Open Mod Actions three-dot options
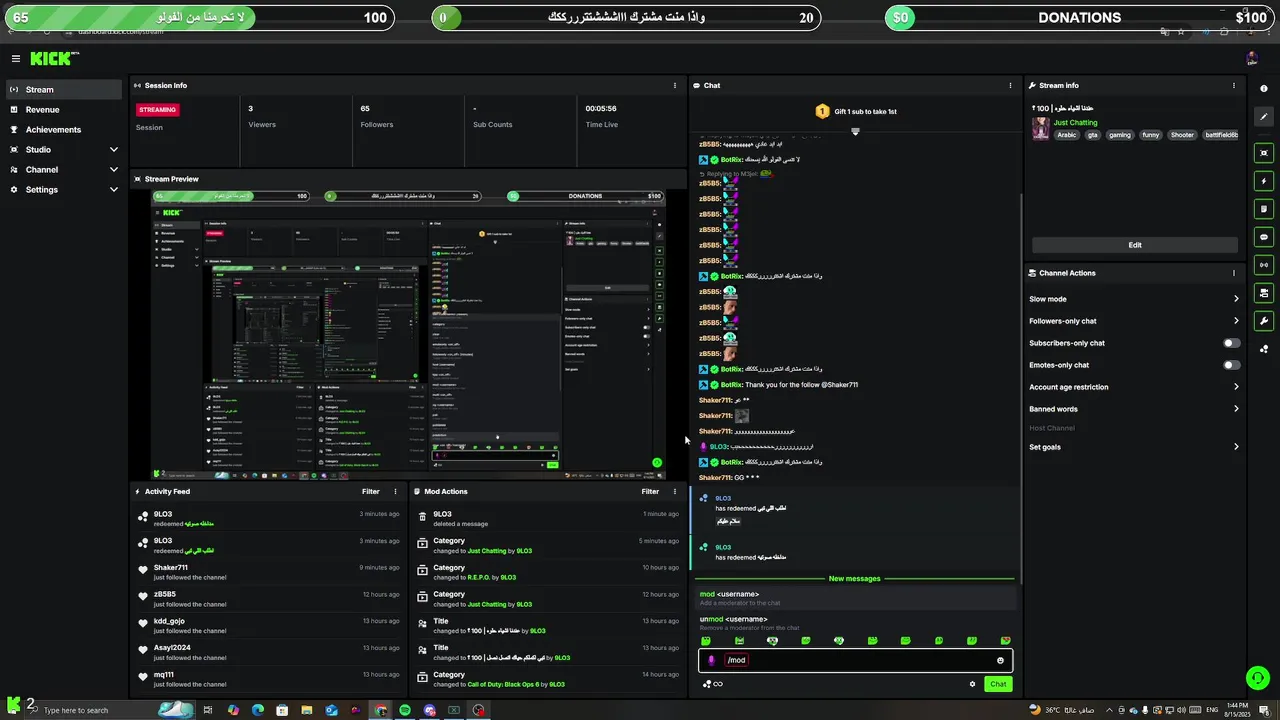 coord(675,492)
